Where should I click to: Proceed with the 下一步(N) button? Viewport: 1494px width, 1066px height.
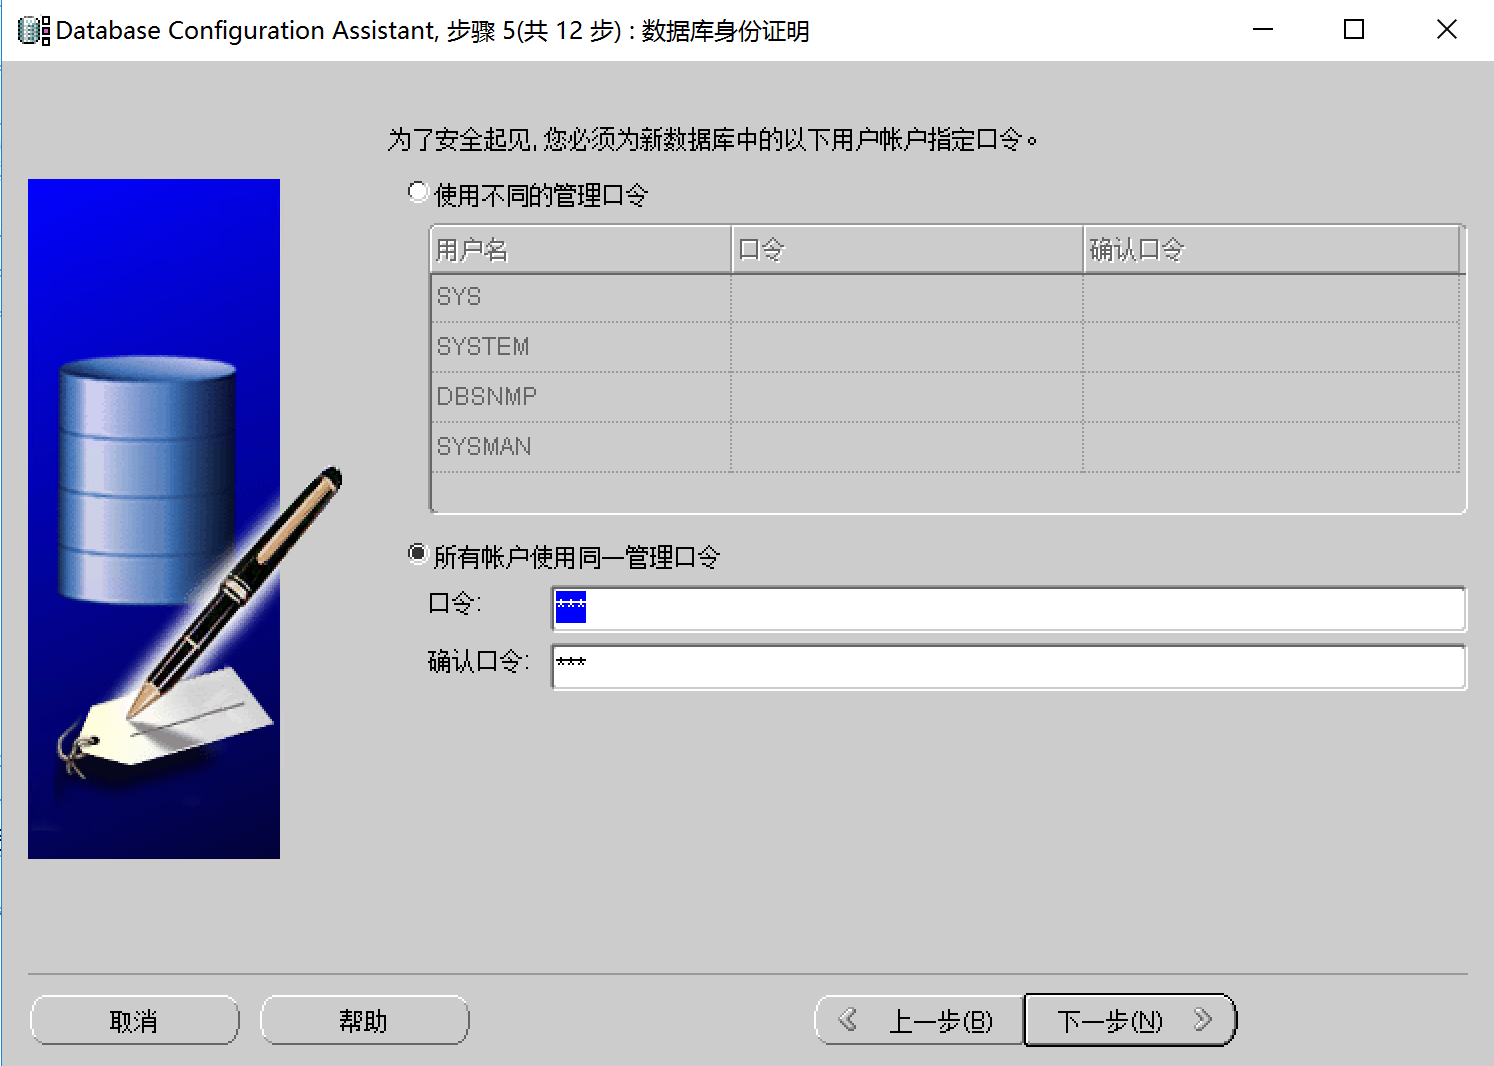(1130, 1021)
